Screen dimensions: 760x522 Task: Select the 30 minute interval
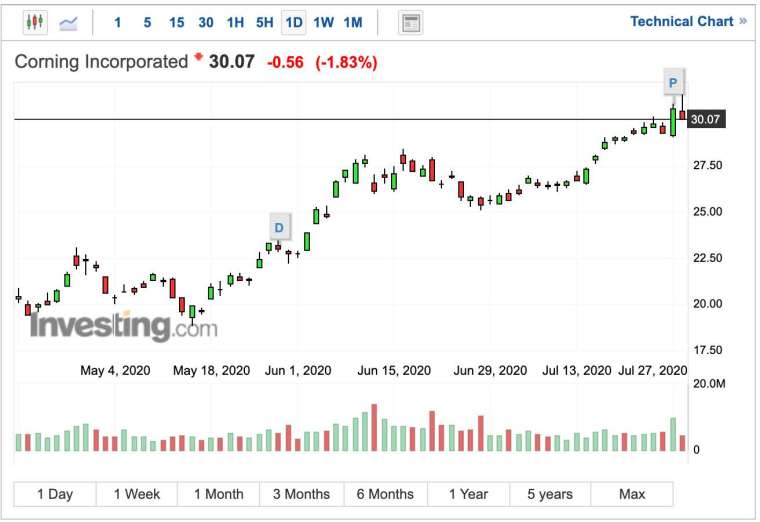coord(206,22)
